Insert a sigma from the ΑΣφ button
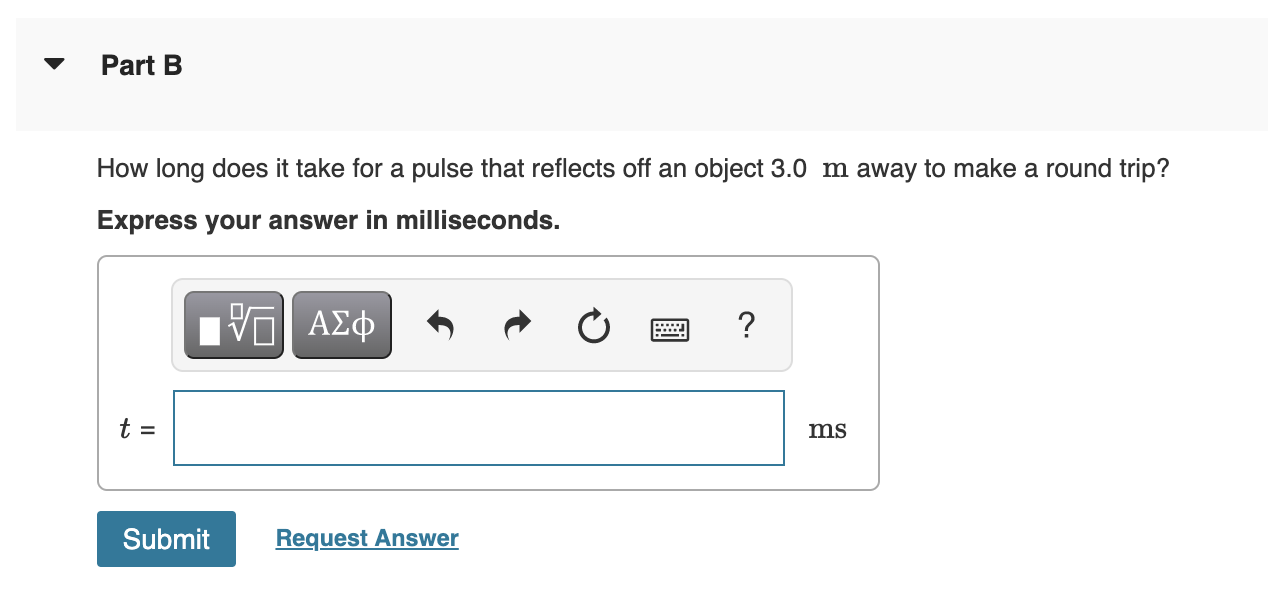 click(x=341, y=324)
